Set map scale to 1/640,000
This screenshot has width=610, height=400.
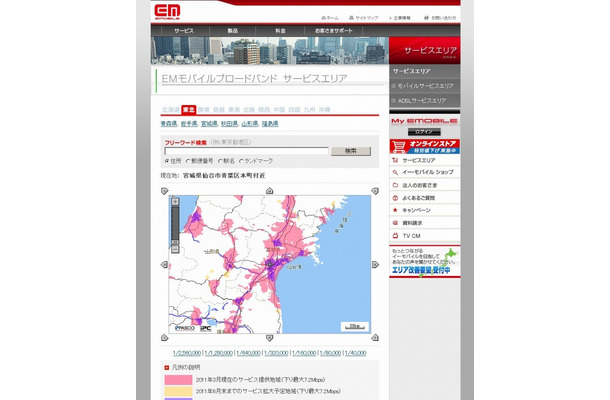248,353
